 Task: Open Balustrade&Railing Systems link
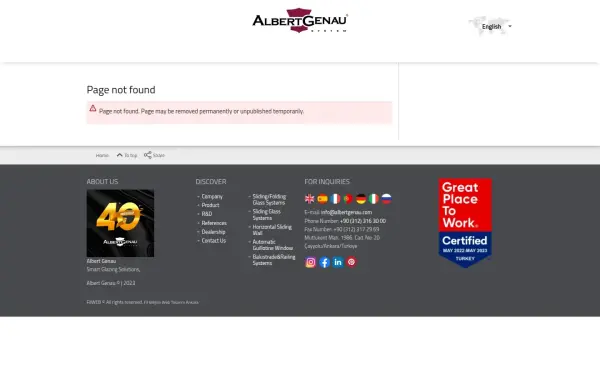(274, 260)
